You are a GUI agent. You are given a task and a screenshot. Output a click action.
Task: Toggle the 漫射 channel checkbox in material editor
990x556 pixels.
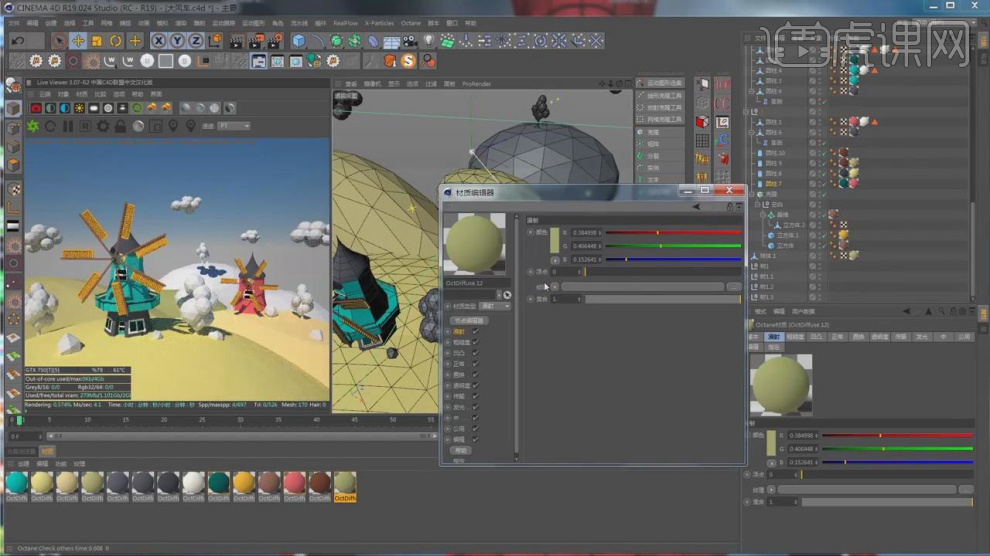pyautogui.click(x=475, y=331)
